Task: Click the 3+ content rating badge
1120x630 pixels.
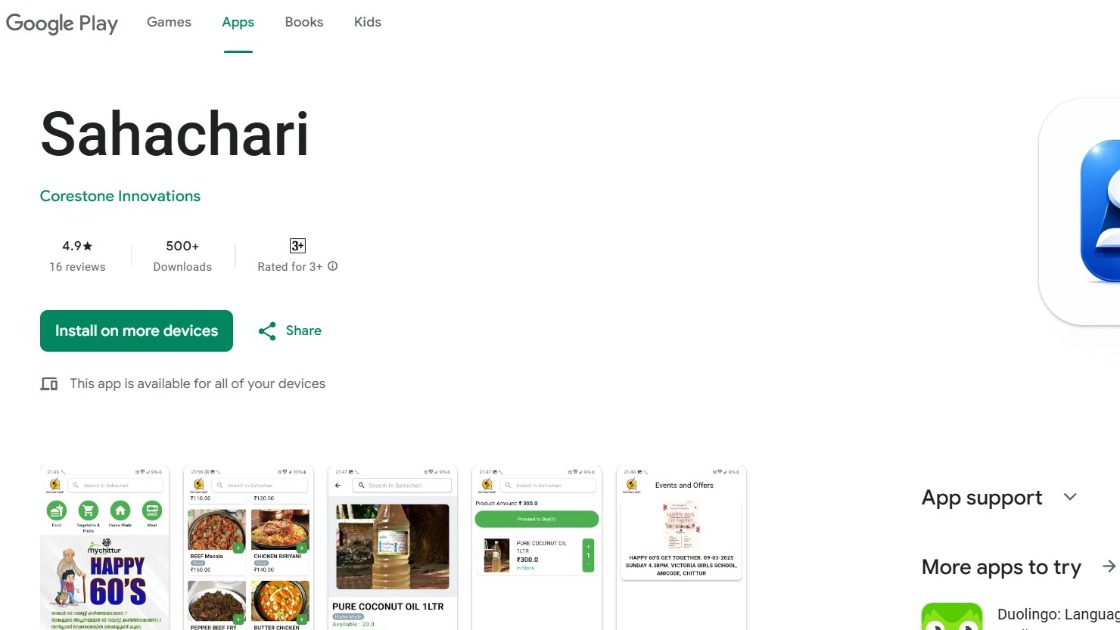Action: (298, 246)
